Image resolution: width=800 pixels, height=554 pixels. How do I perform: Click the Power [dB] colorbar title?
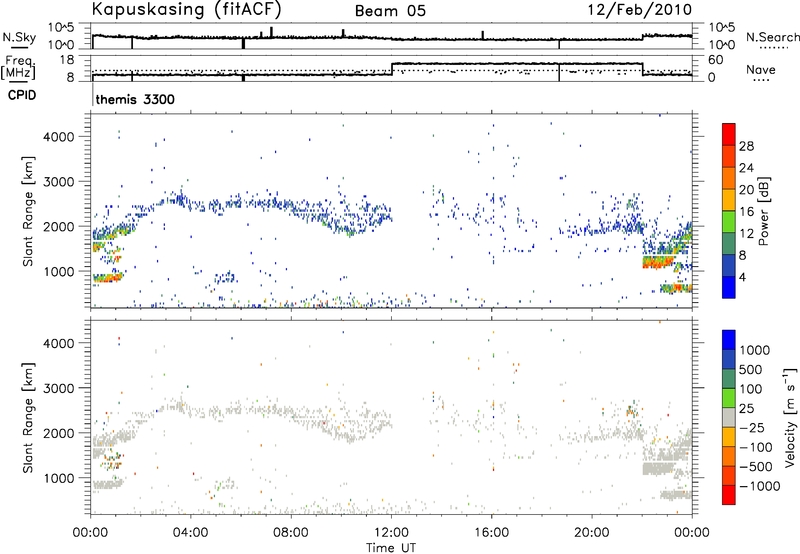(763, 211)
